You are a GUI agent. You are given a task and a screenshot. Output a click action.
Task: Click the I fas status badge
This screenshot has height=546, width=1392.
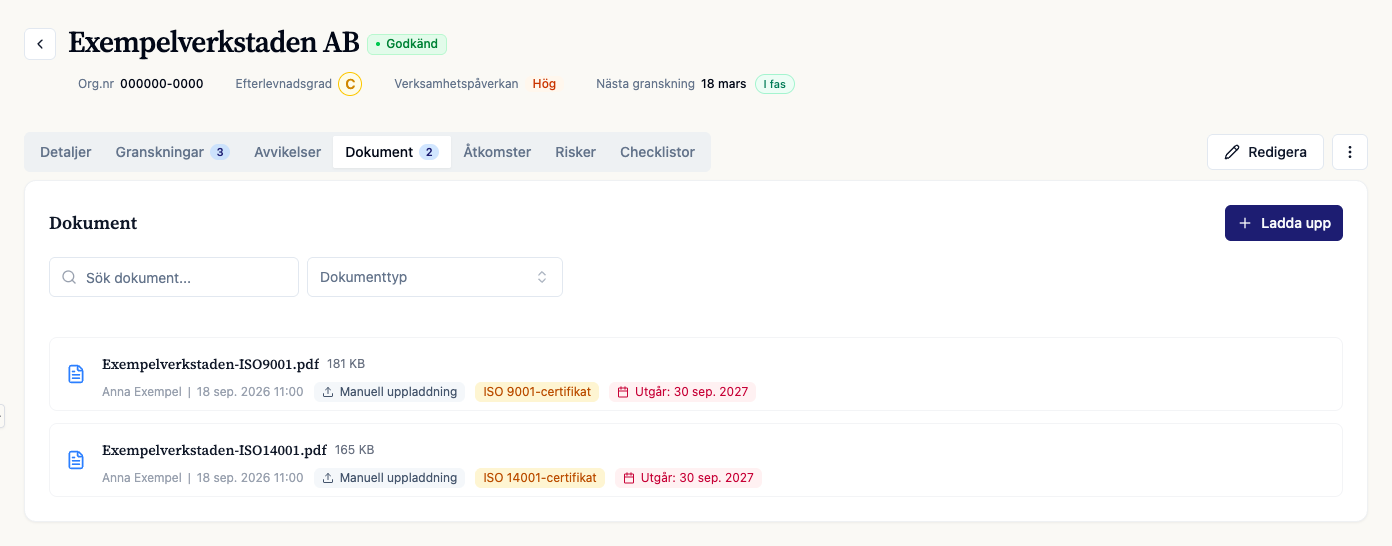[775, 84]
